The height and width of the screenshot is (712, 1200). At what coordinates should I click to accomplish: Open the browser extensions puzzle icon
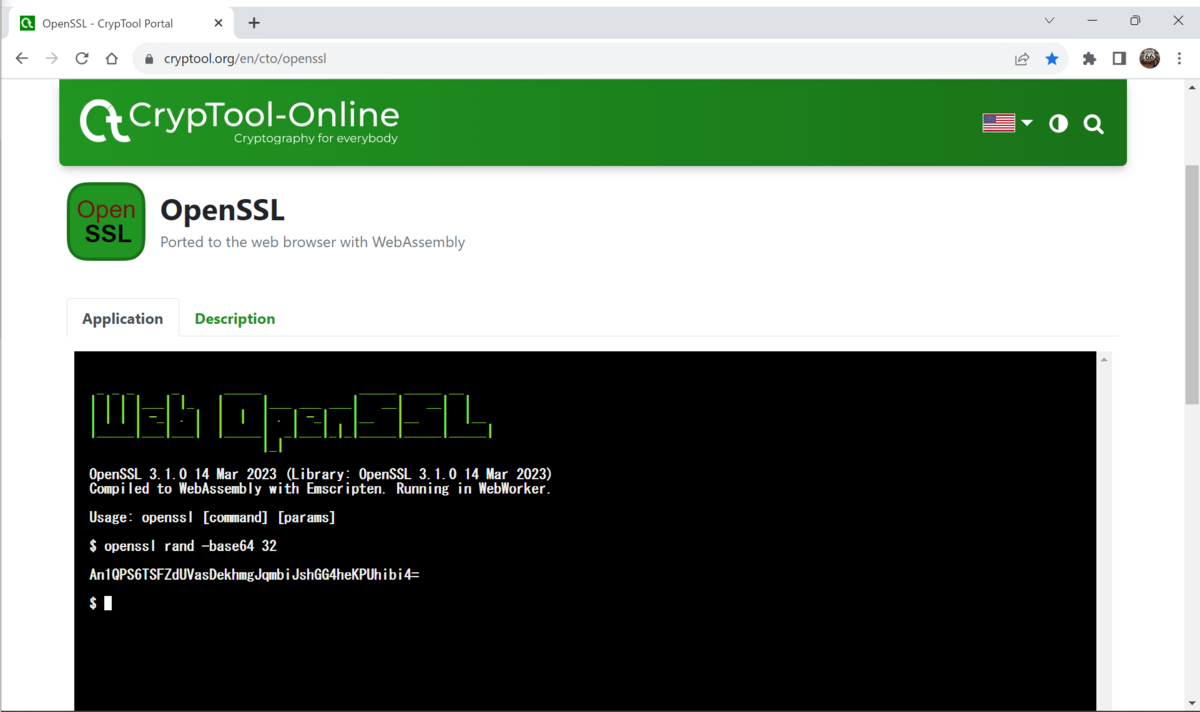click(x=1089, y=58)
